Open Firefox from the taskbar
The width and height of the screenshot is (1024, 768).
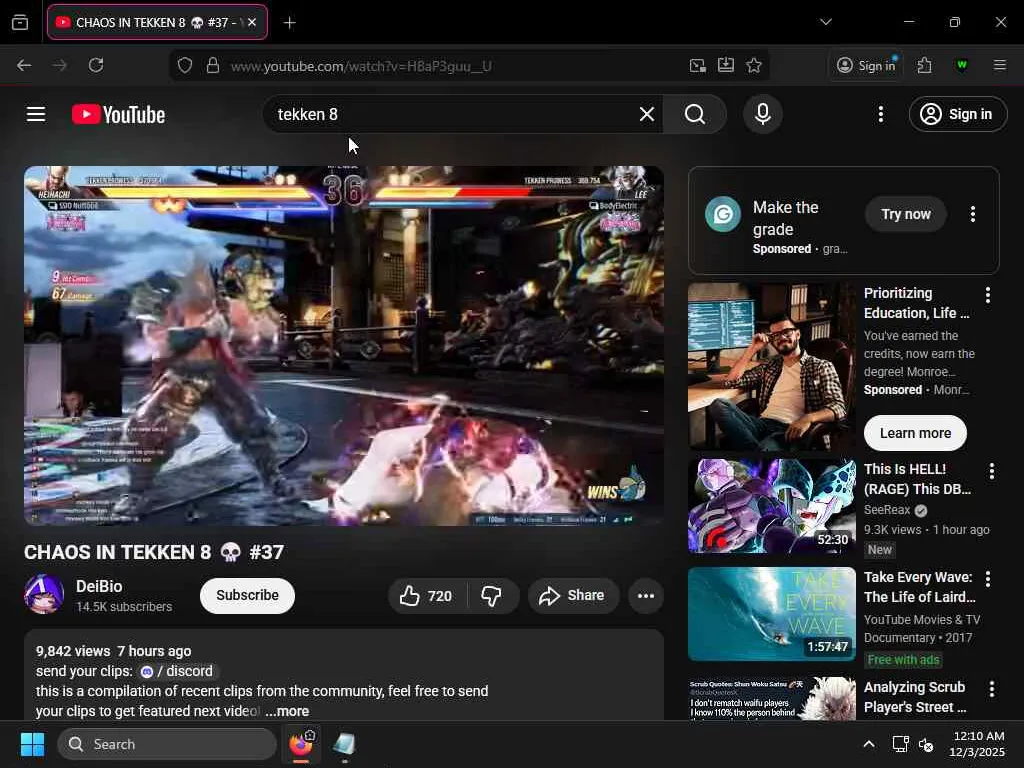(301, 744)
